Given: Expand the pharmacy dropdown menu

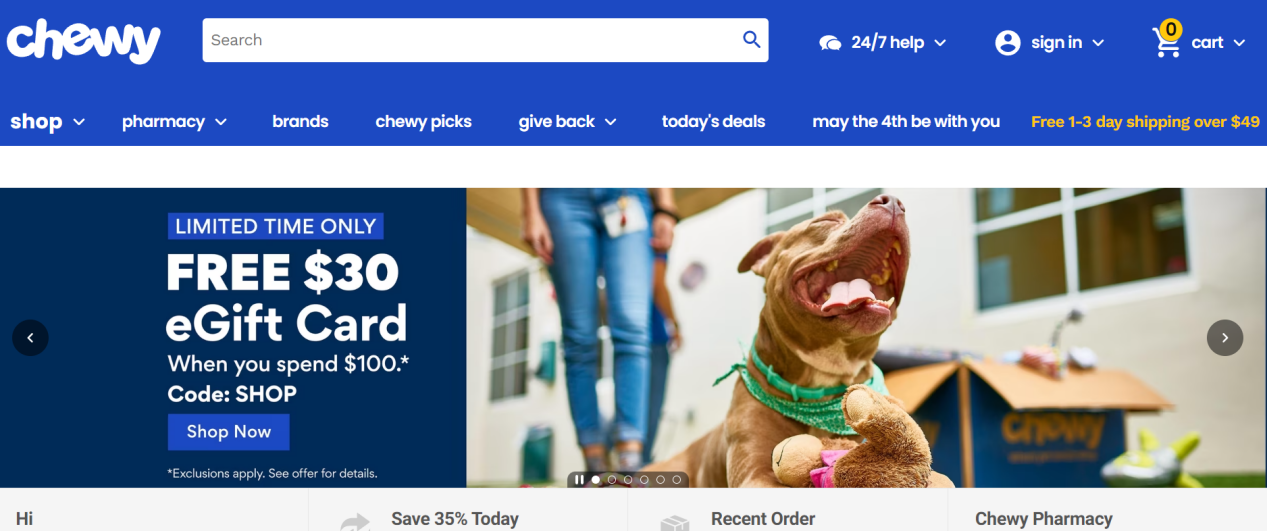Looking at the screenshot, I should tap(175, 121).
